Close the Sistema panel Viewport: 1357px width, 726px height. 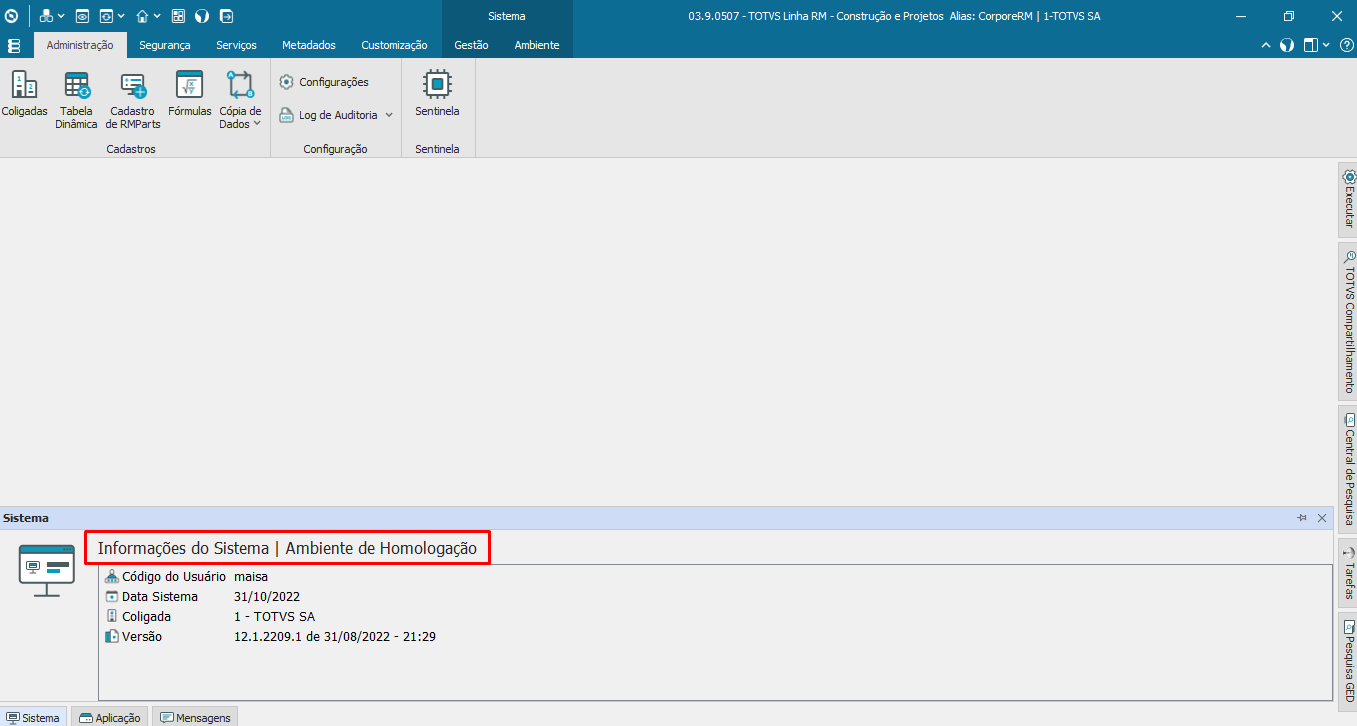[1322, 518]
